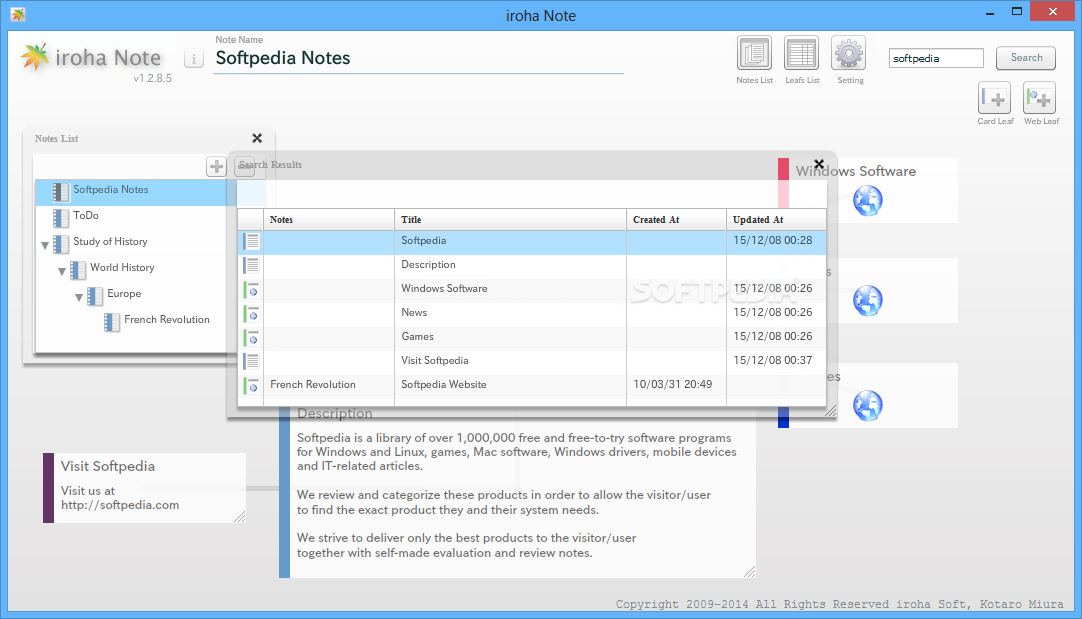Viewport: 1082px width, 619px height.
Task: Select the Europe note in the tree
Action: point(124,293)
